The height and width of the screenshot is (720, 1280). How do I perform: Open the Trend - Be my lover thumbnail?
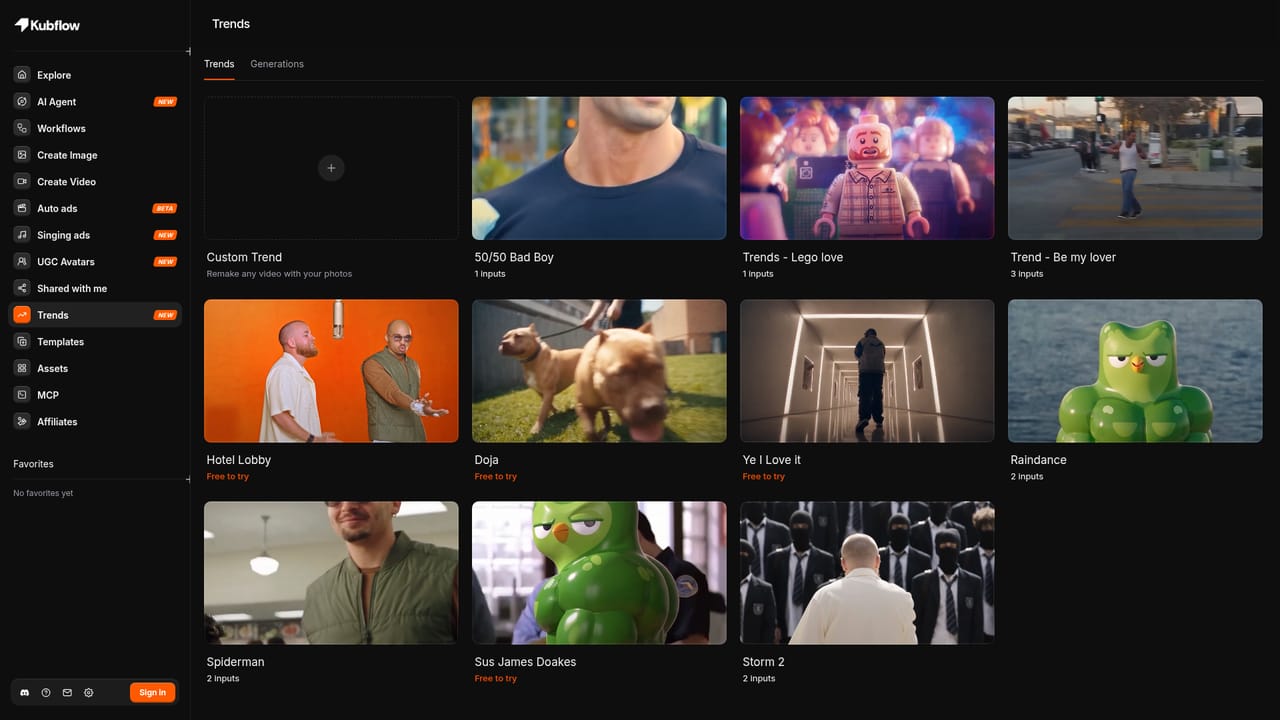1135,168
